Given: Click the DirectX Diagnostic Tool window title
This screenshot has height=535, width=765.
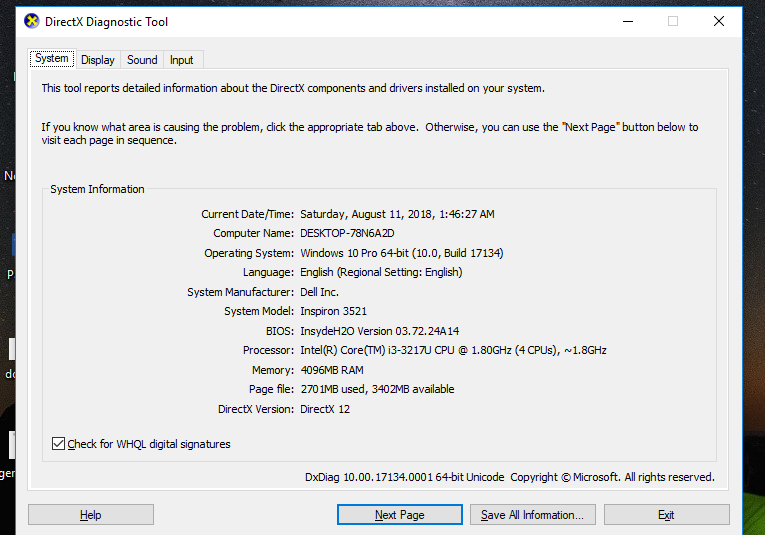Looking at the screenshot, I should [106, 22].
